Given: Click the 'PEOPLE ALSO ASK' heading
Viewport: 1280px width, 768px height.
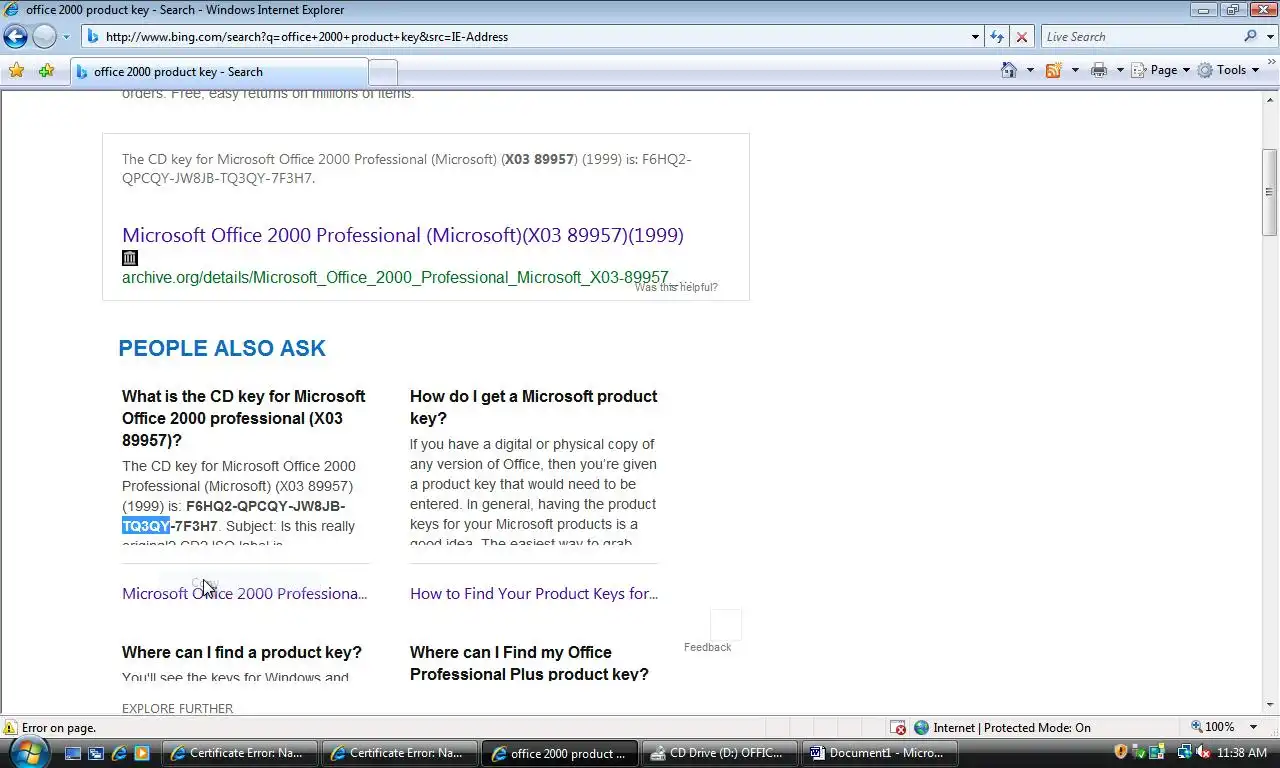Looking at the screenshot, I should [222, 348].
